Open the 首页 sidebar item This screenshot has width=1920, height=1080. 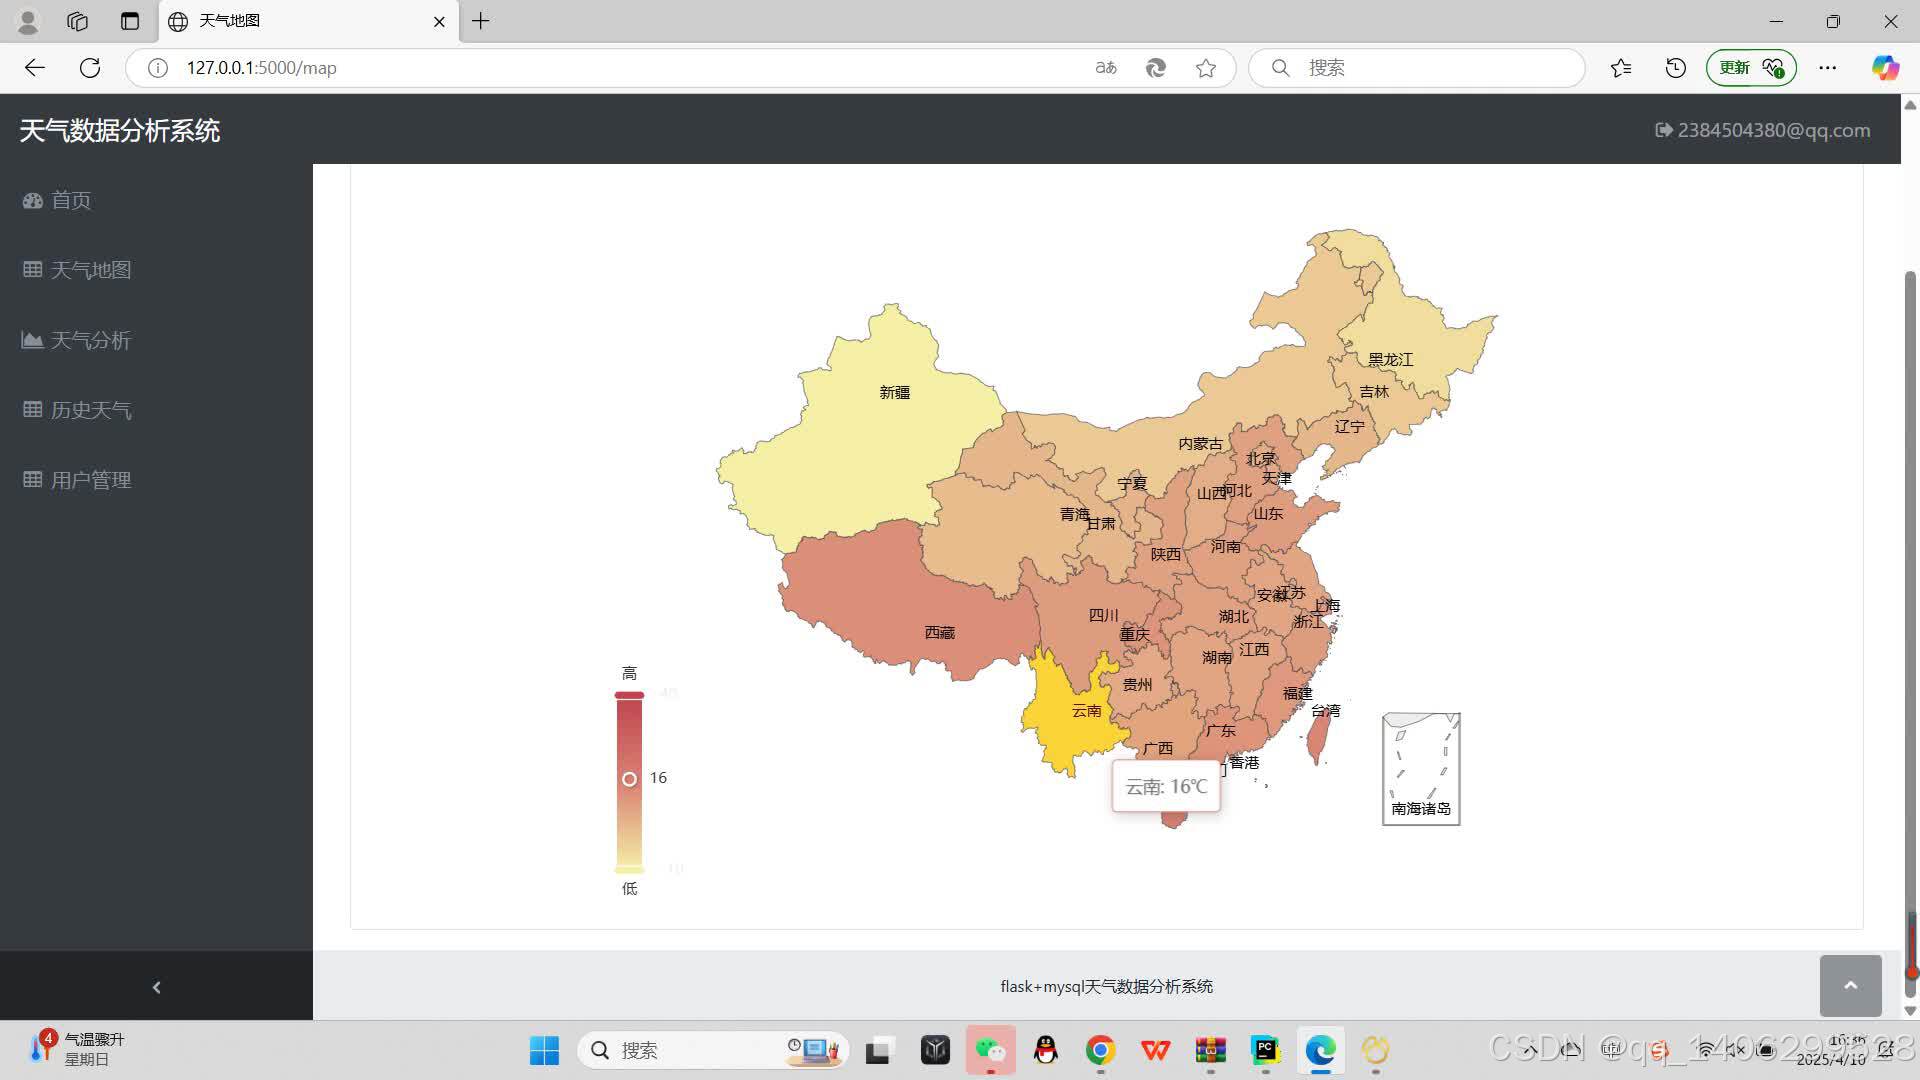tap(70, 200)
